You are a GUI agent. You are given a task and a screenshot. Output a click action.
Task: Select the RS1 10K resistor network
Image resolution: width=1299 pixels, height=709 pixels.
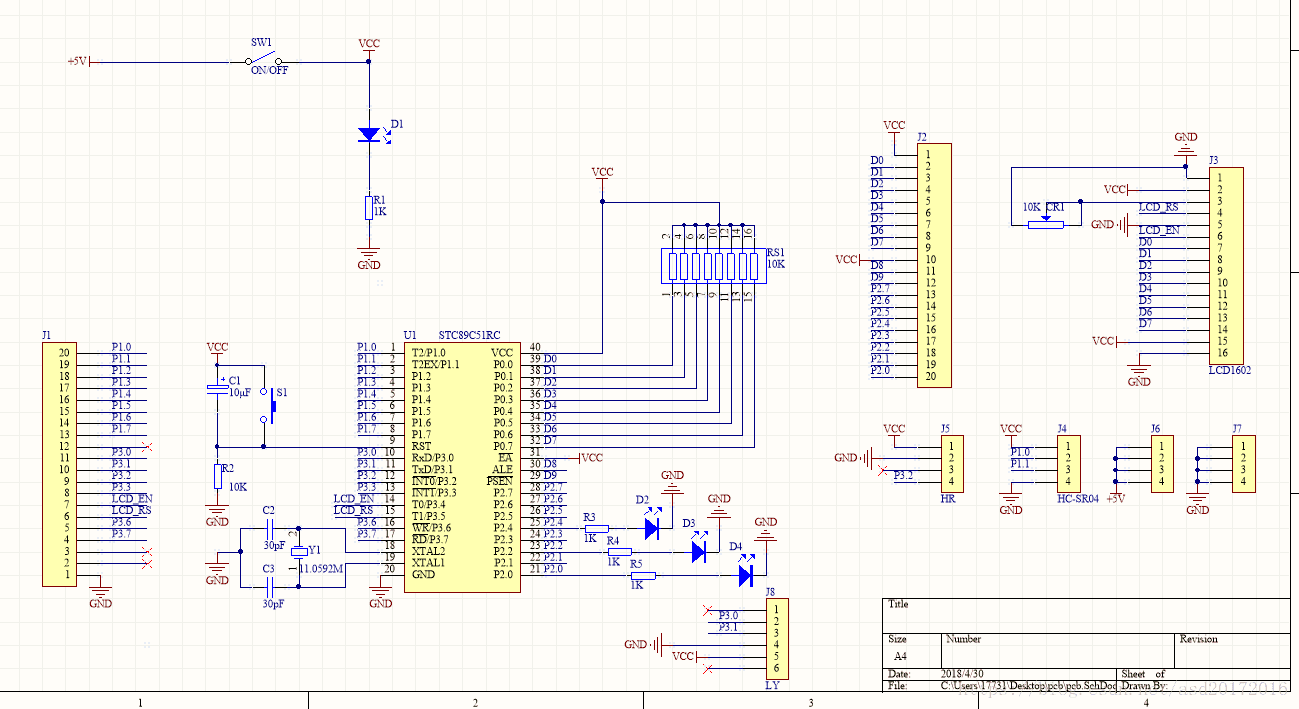coord(713,266)
